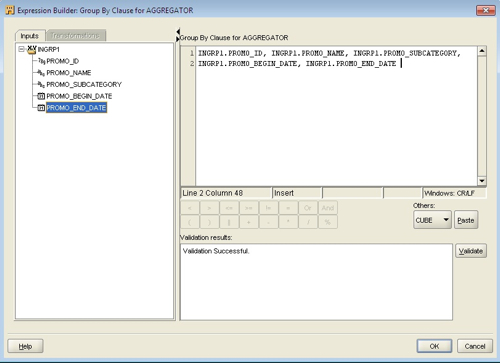Click the date icon beside PROMO_END_DATE
The image size is (500, 363).
(x=41, y=108)
